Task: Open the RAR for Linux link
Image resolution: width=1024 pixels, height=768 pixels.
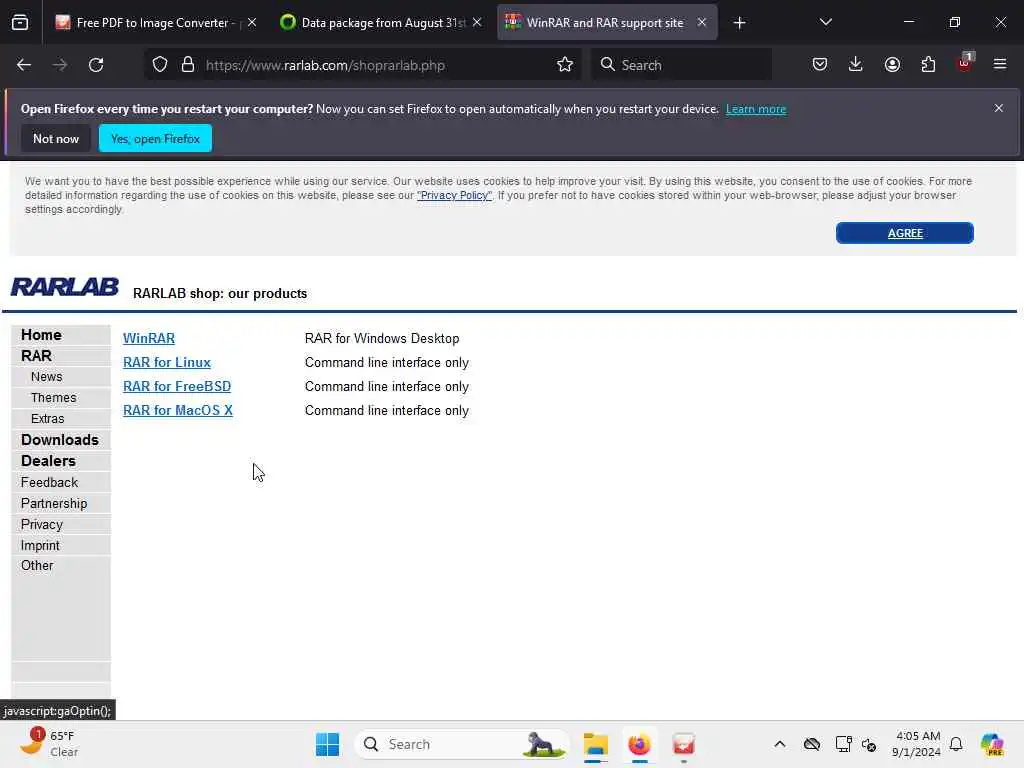Action: (x=167, y=362)
